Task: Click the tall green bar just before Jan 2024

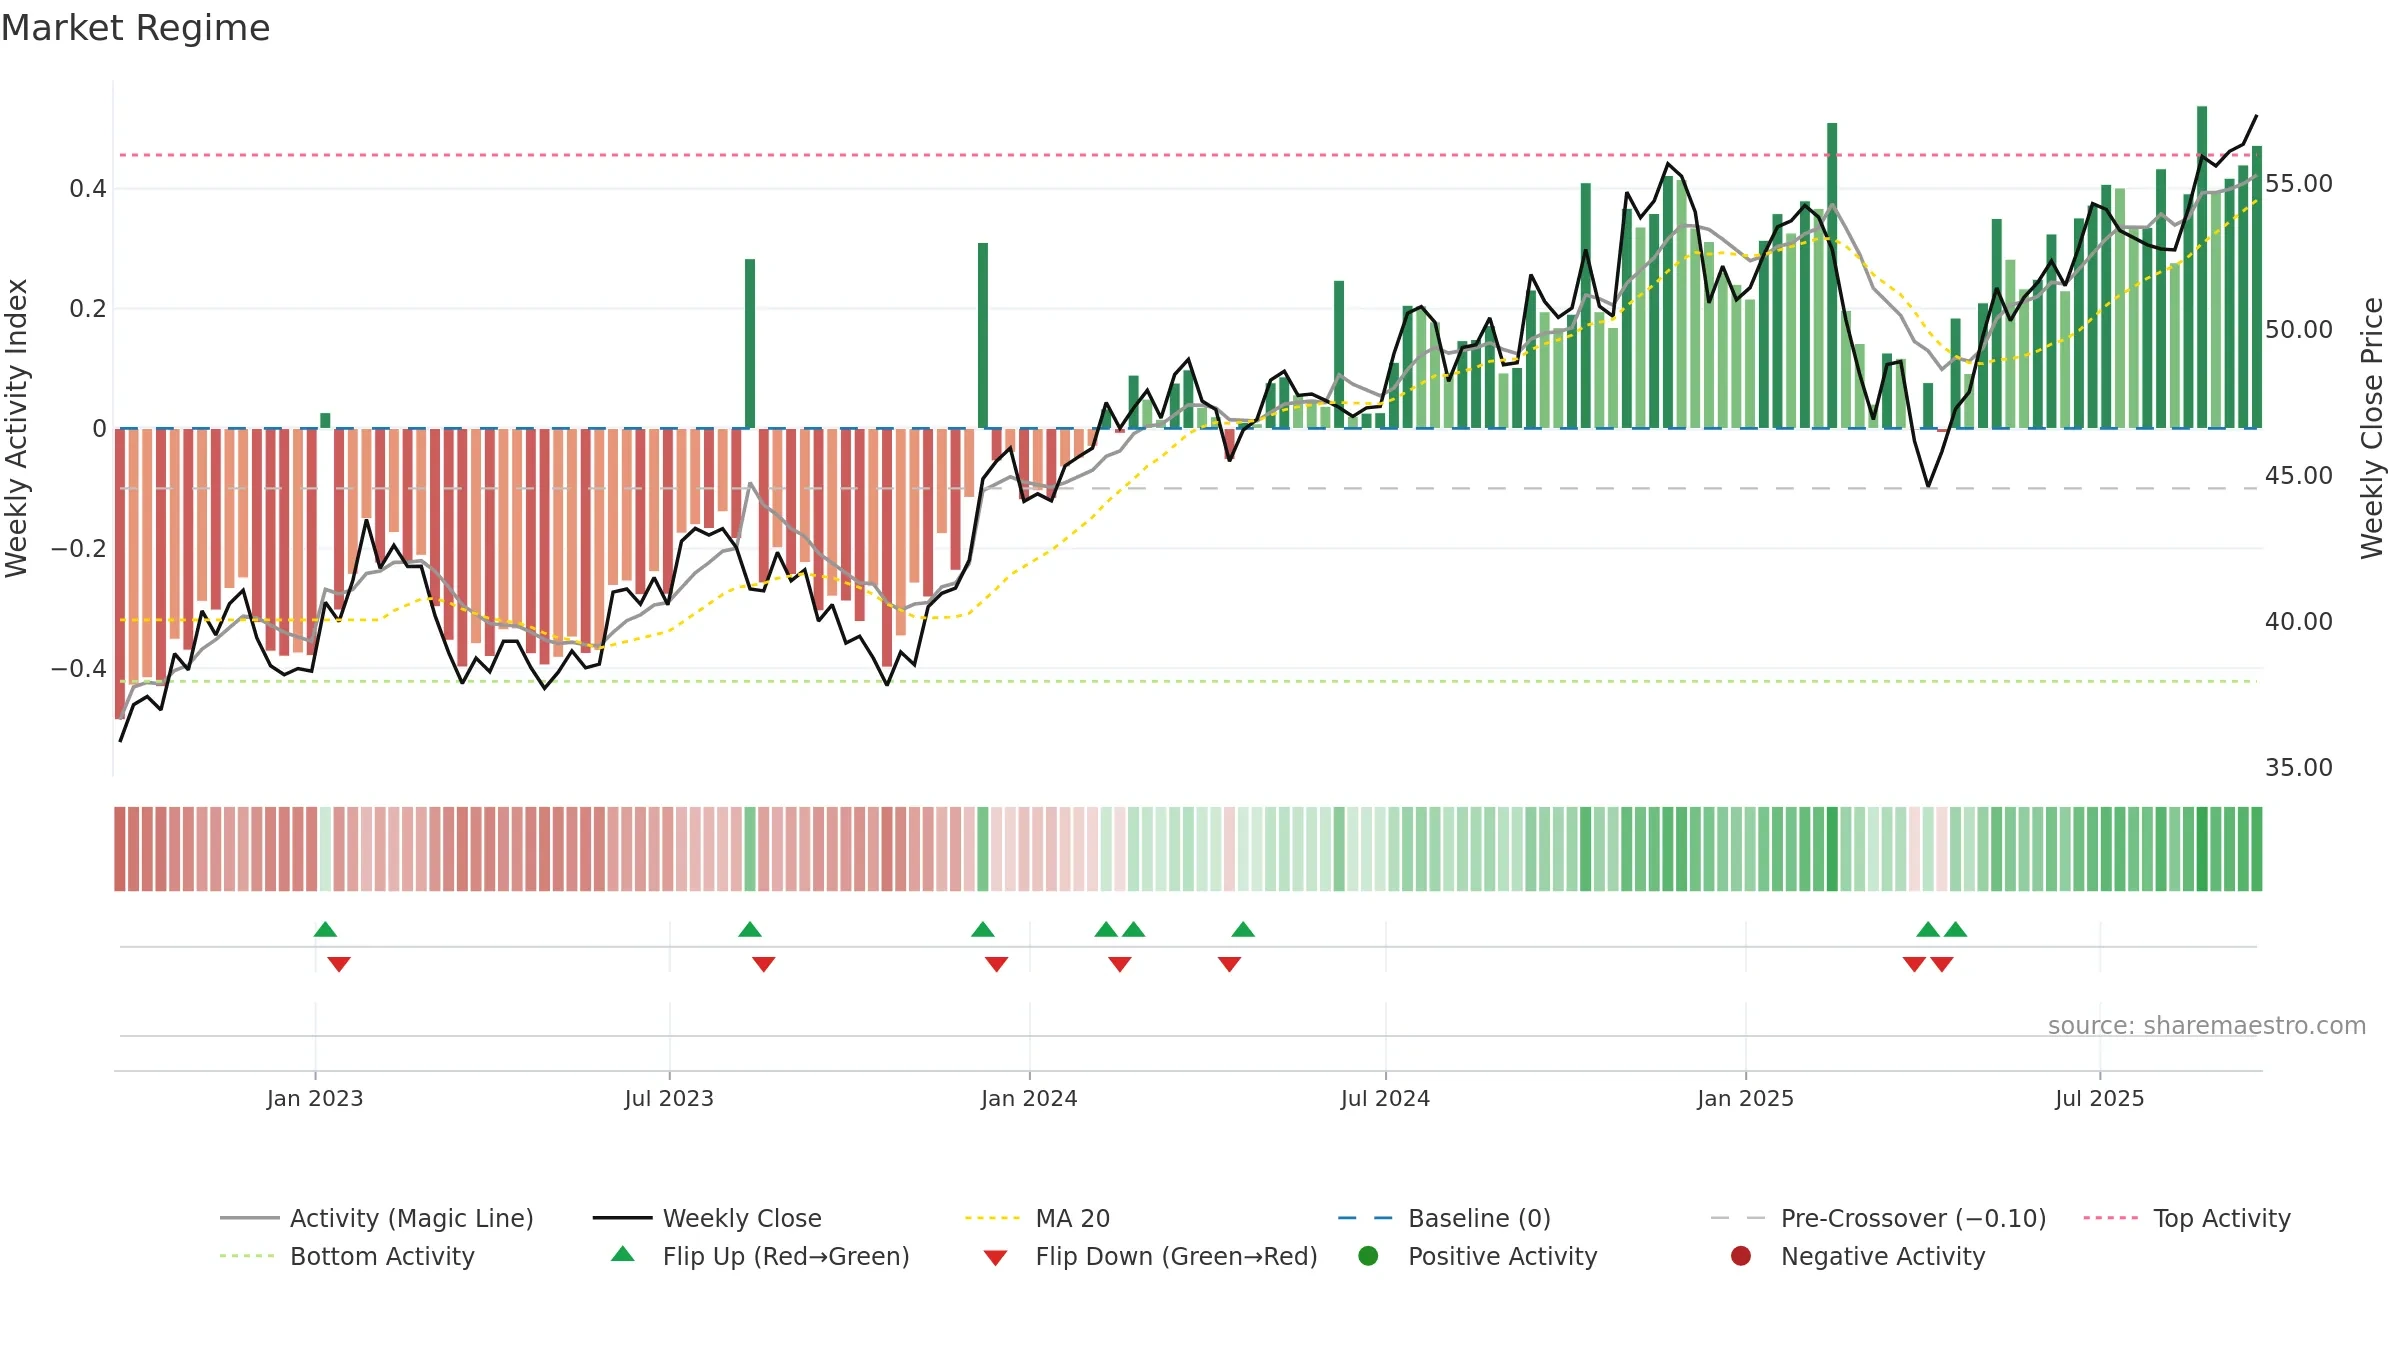Action: click(983, 336)
